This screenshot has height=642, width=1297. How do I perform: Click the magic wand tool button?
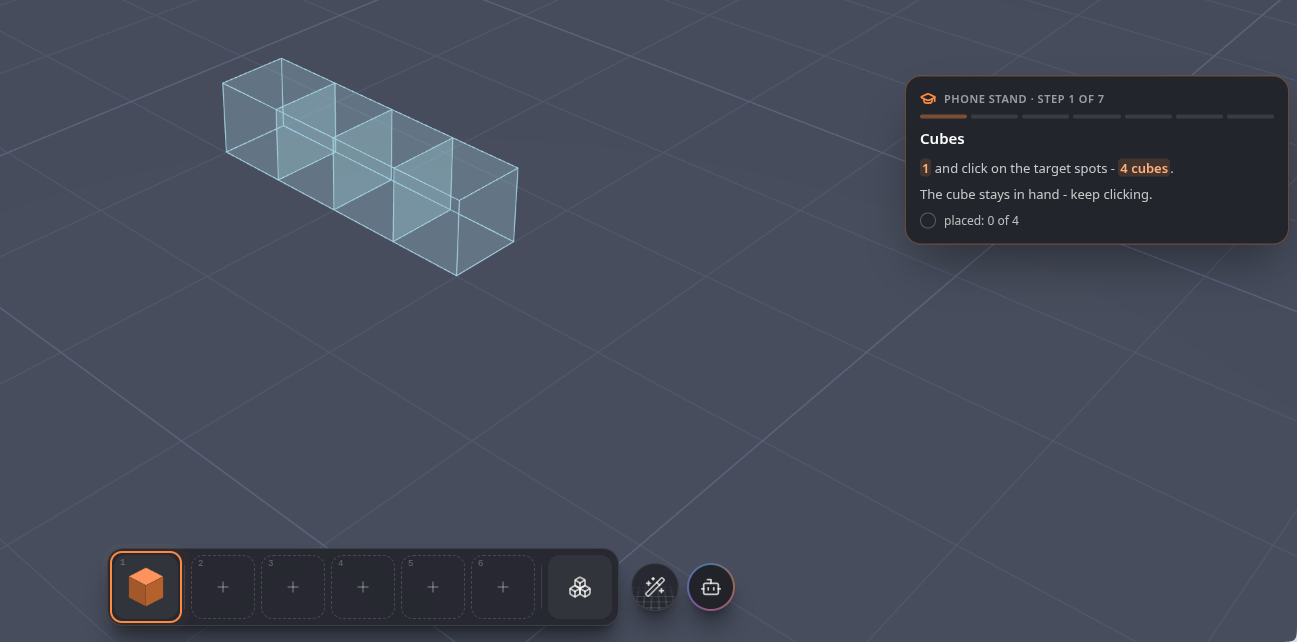pos(655,587)
